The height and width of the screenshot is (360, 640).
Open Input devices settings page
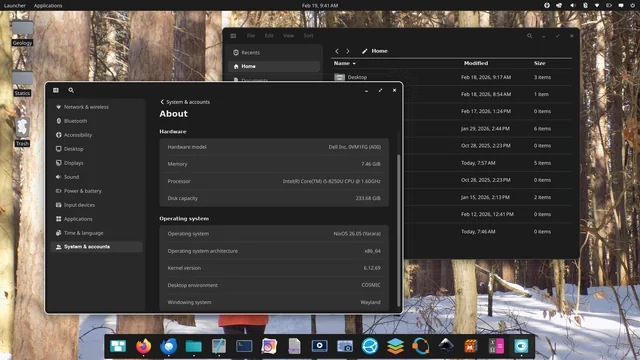pos(97,205)
